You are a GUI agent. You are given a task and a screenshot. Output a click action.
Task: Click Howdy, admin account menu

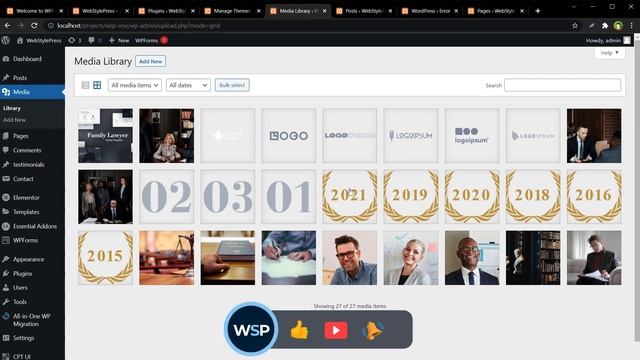[608, 40]
